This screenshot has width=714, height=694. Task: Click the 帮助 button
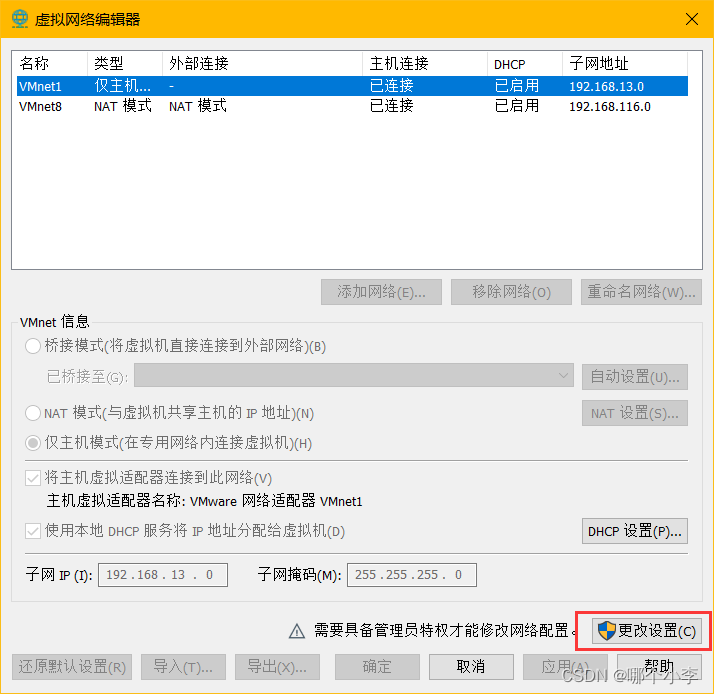(659, 667)
